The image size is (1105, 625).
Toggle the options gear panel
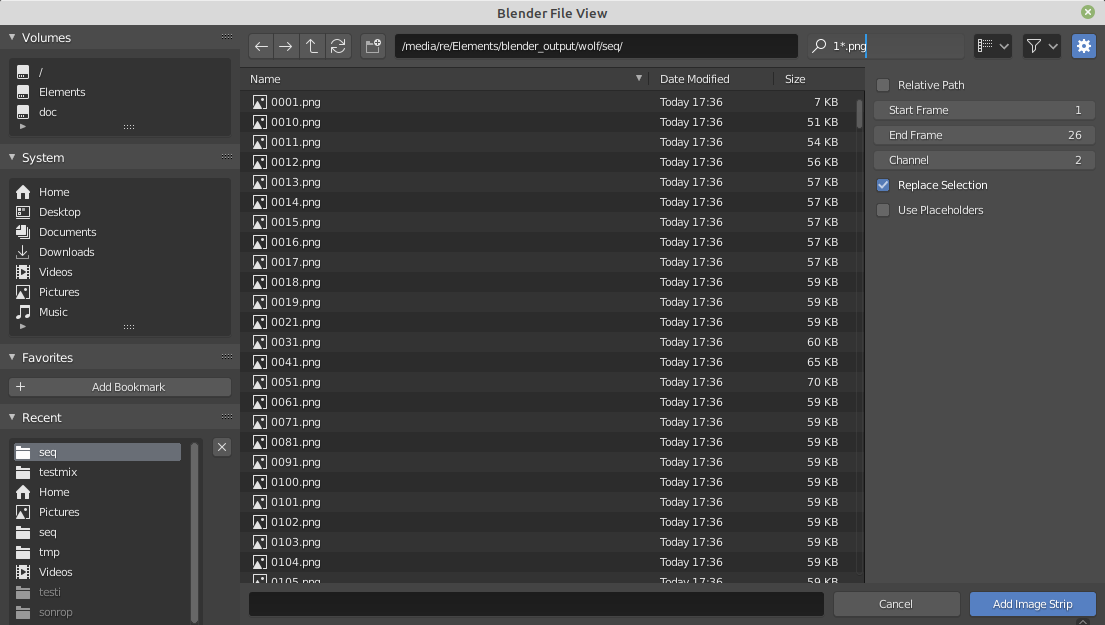[1084, 47]
